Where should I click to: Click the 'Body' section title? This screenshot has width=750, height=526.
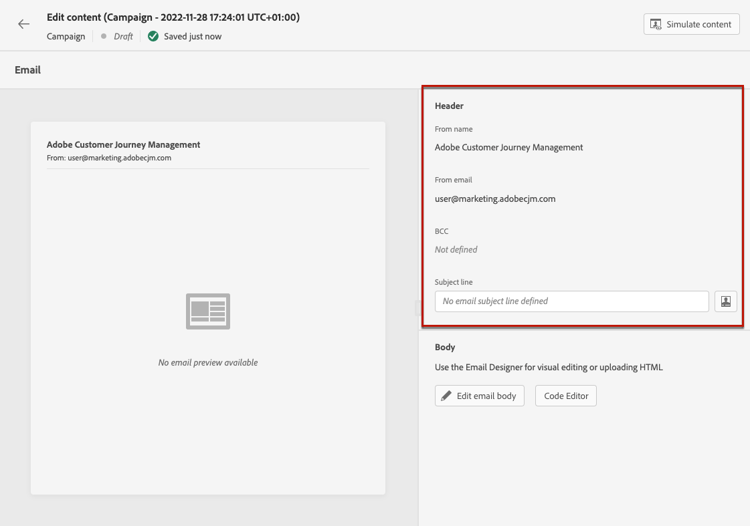click(445, 347)
